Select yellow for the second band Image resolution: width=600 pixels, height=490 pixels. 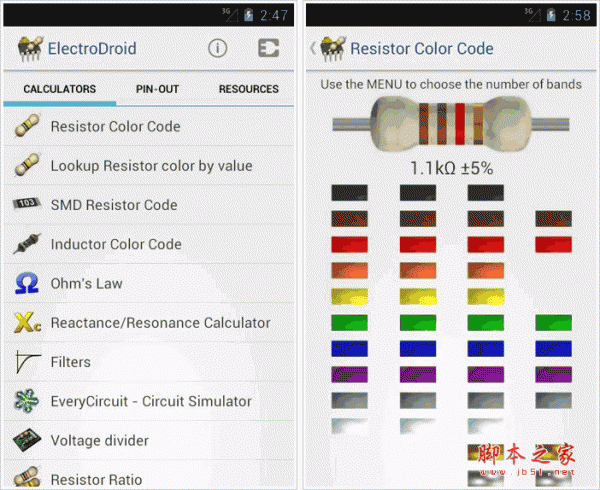click(418, 296)
